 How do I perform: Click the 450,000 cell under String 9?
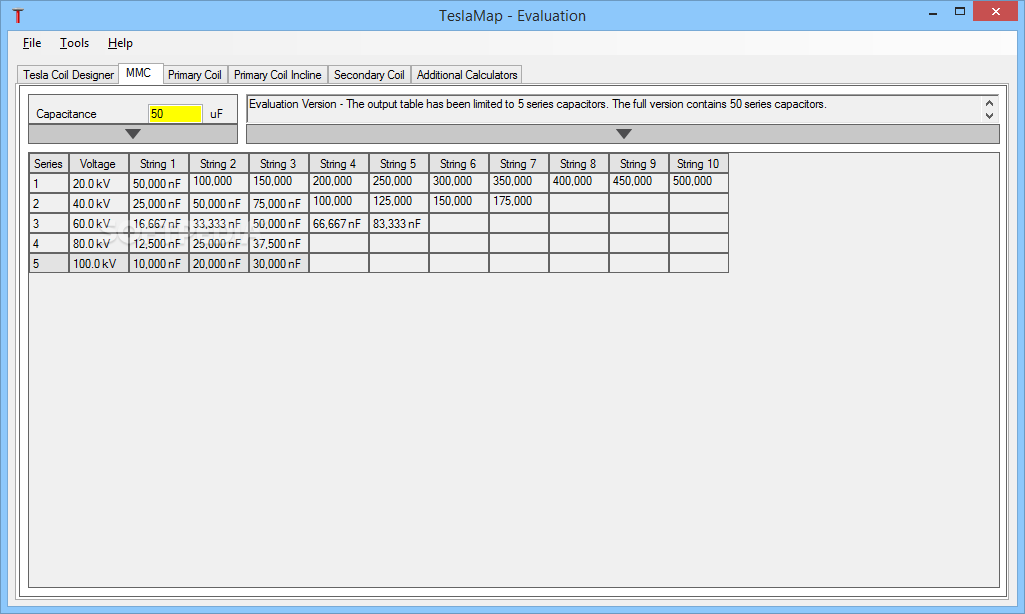pyautogui.click(x=639, y=183)
